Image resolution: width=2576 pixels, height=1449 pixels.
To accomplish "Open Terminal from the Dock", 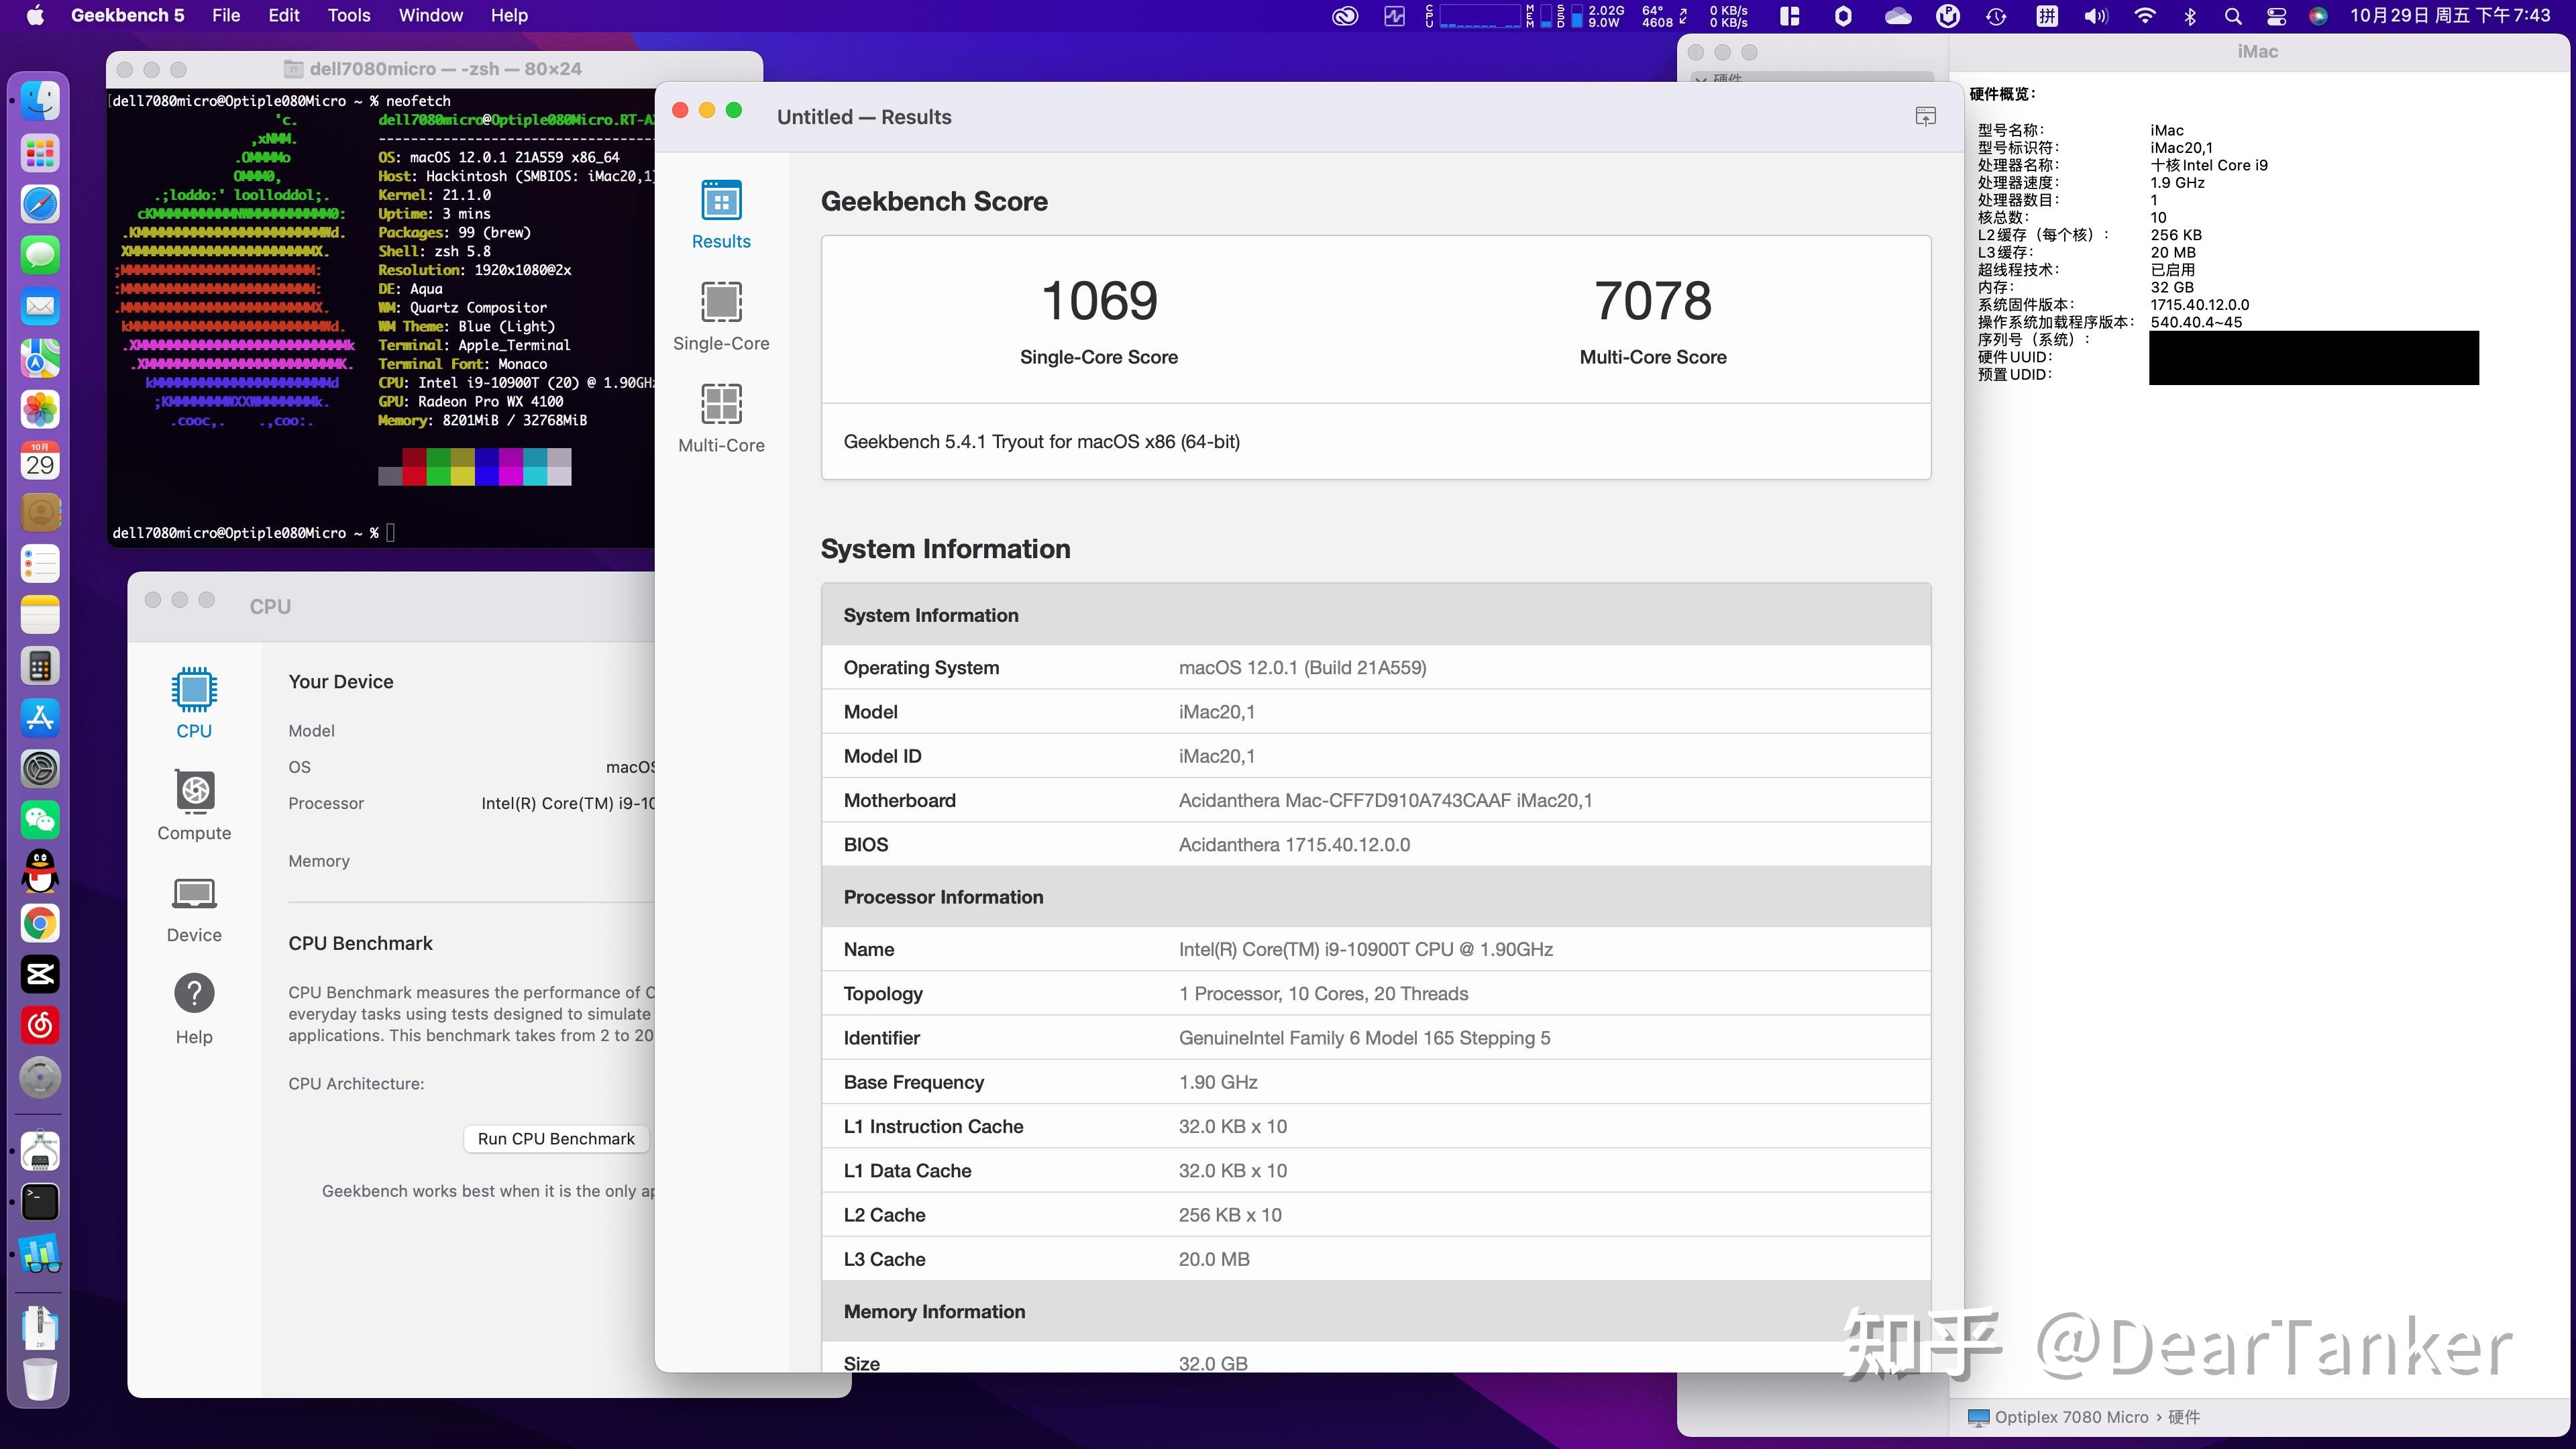I will pyautogui.click(x=40, y=1202).
